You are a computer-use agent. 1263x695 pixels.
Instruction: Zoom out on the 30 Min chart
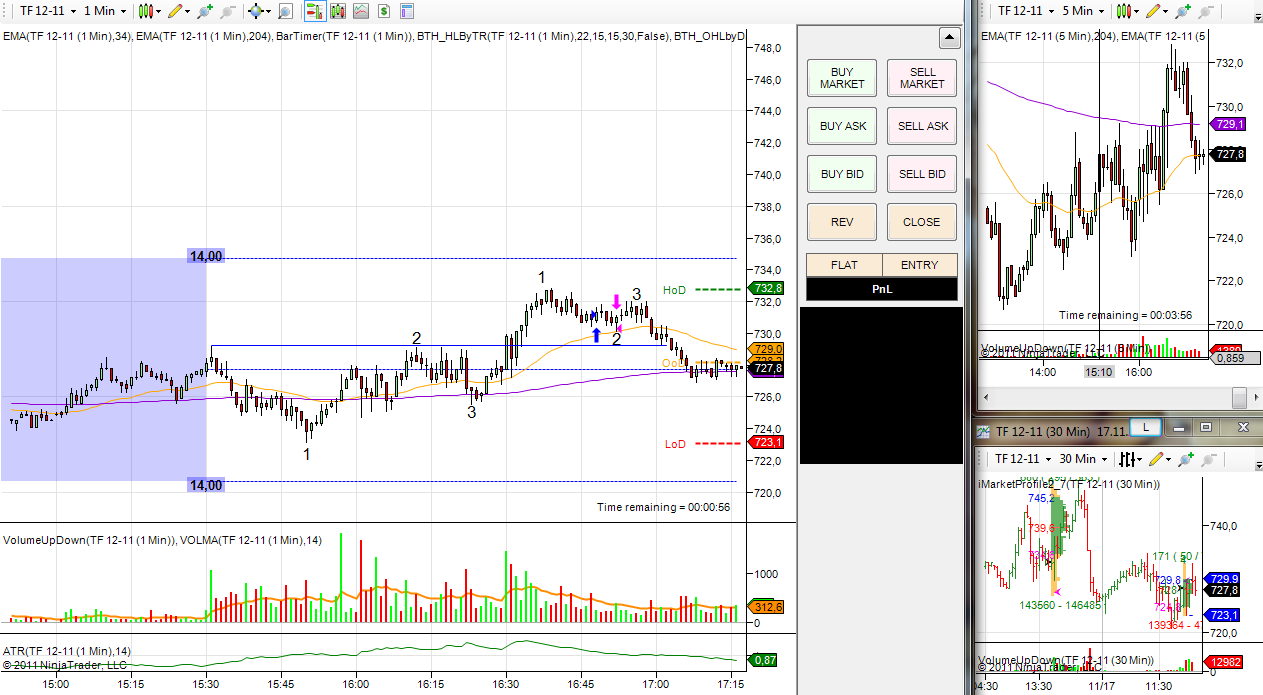pyautogui.click(x=1210, y=459)
